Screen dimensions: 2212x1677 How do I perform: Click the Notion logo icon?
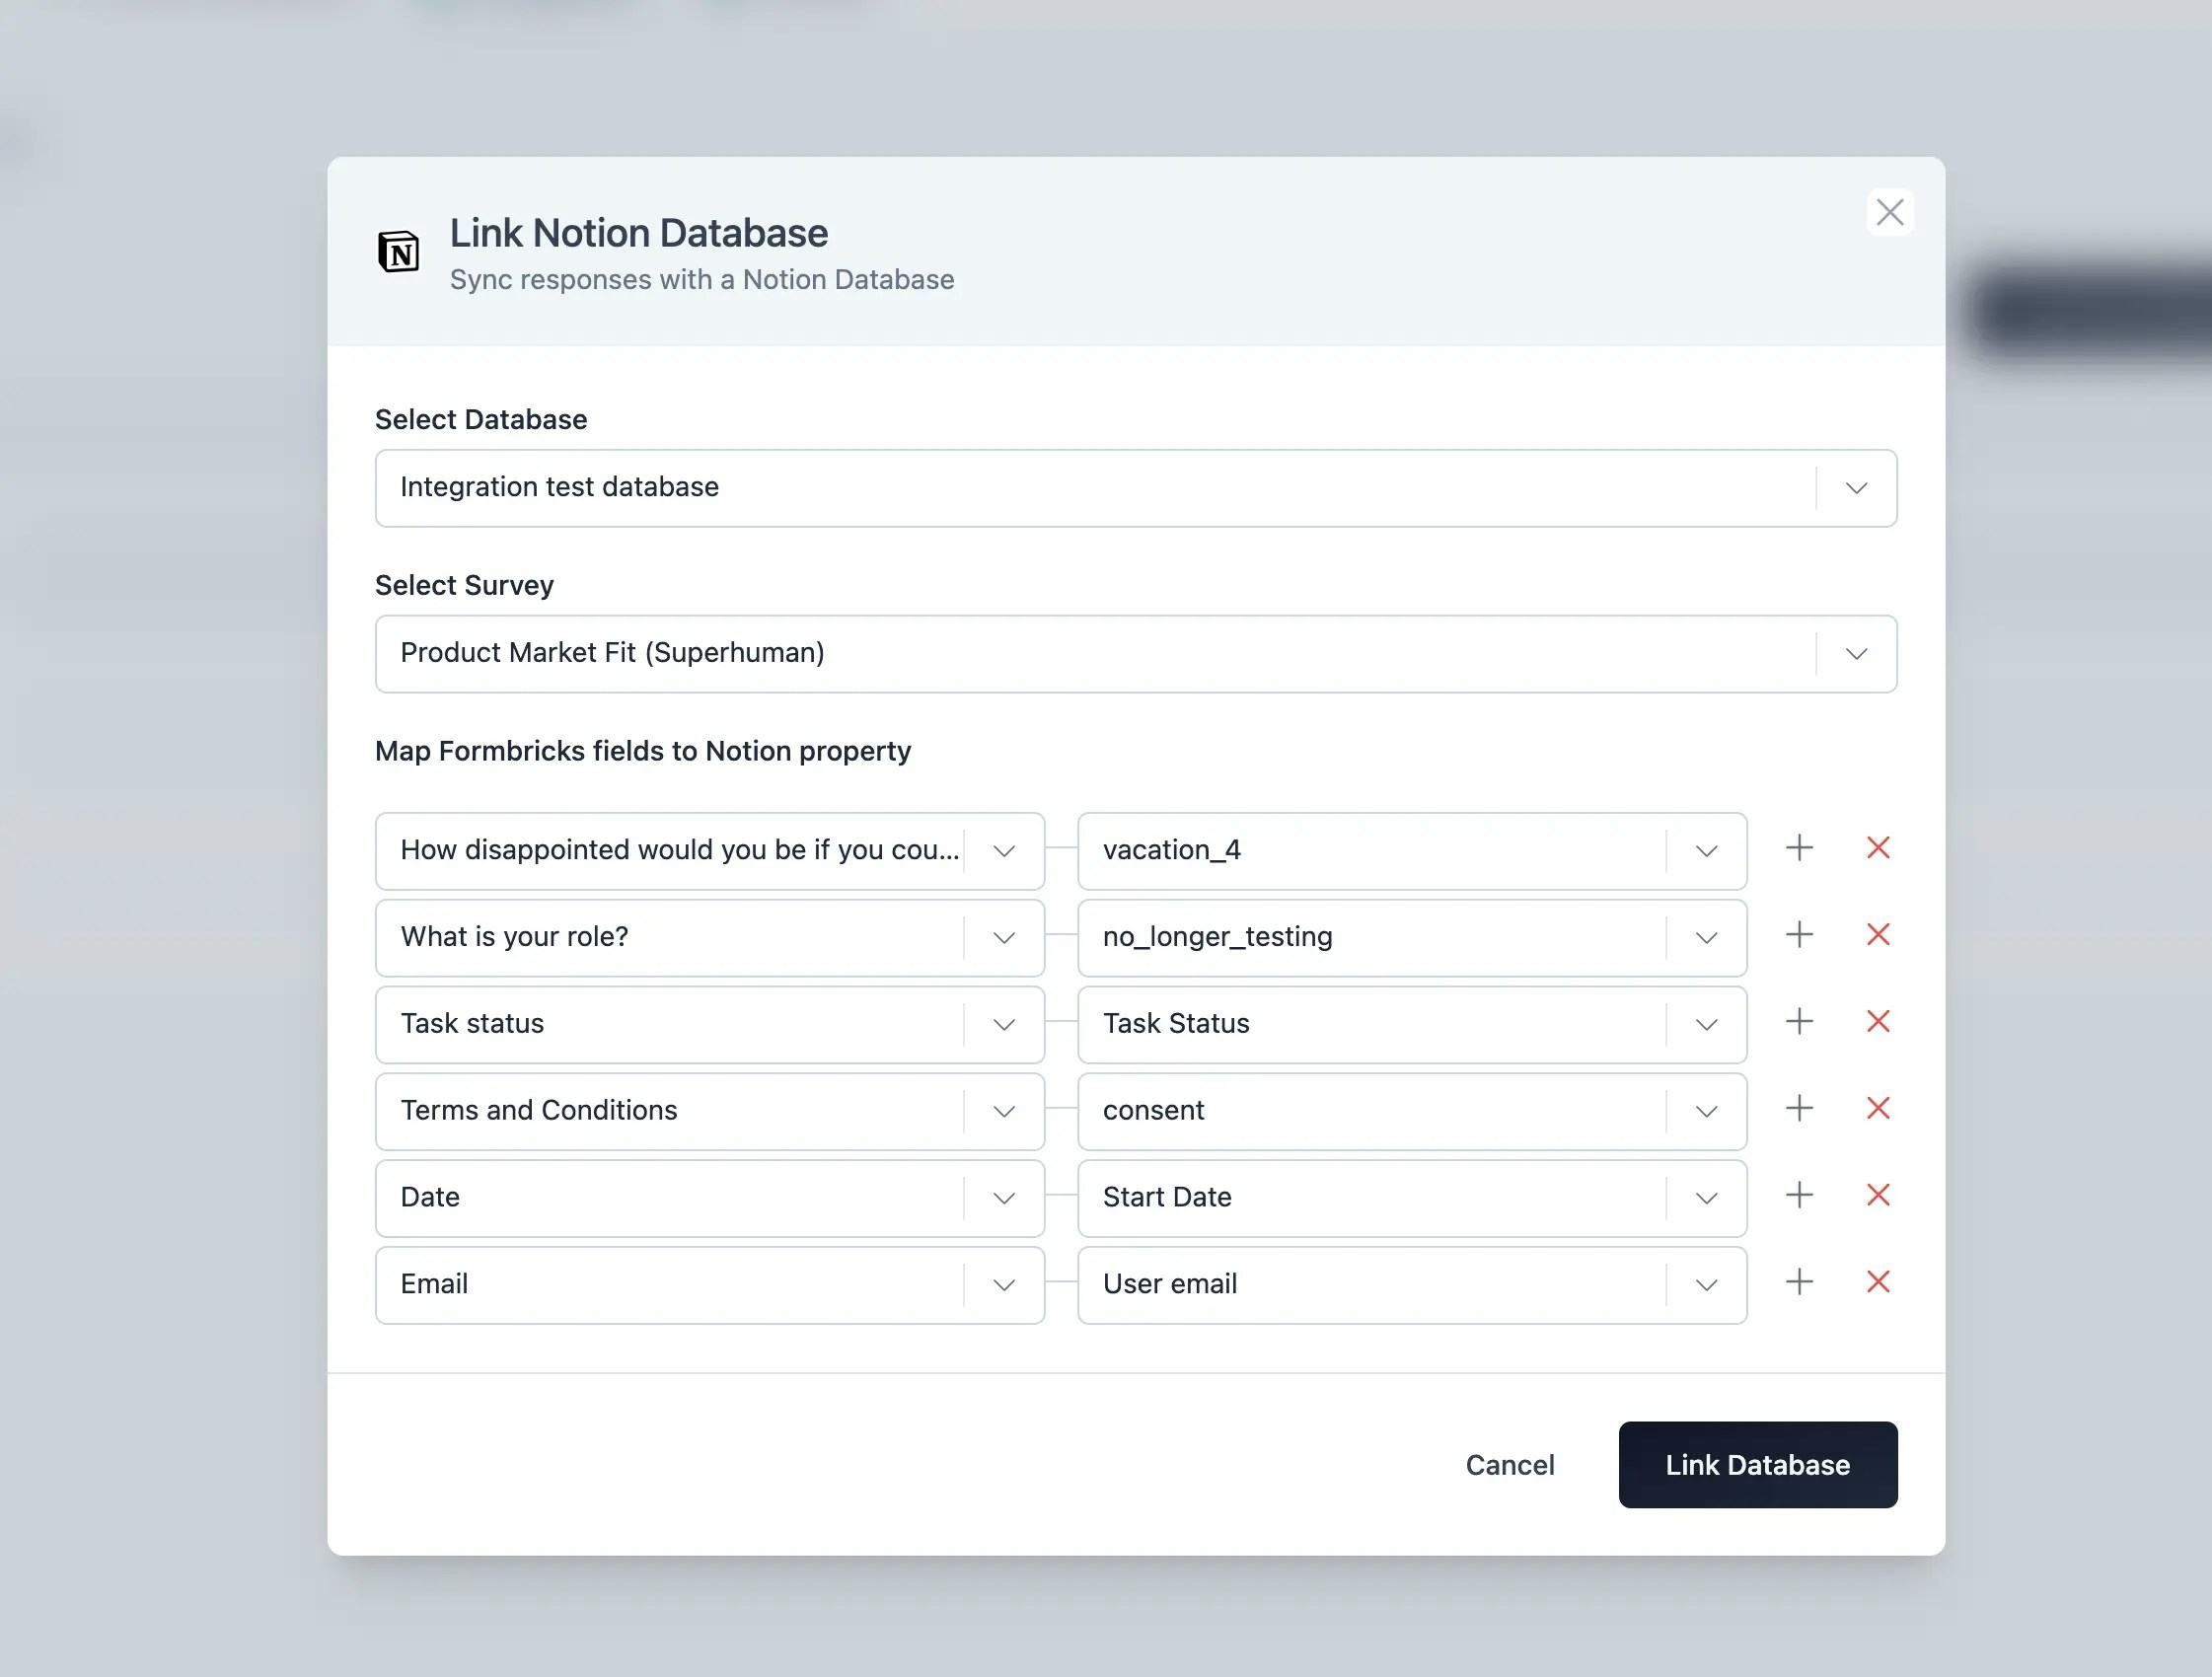398,251
